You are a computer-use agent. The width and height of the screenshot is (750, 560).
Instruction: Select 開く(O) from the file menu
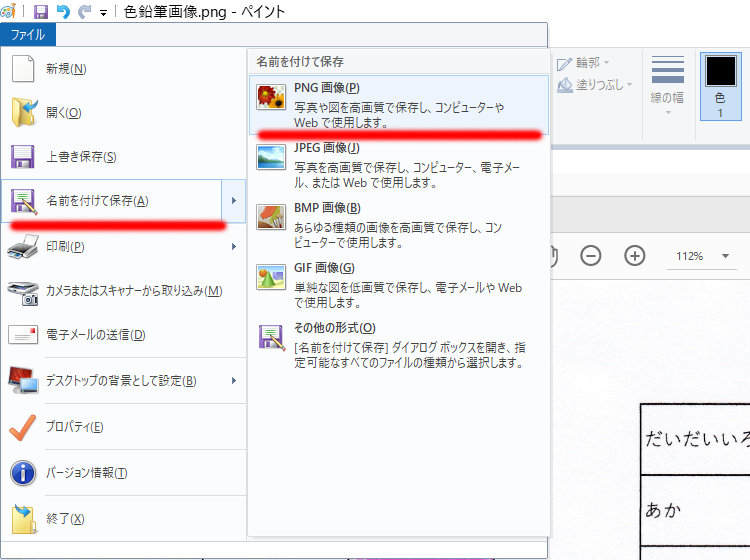(x=123, y=113)
